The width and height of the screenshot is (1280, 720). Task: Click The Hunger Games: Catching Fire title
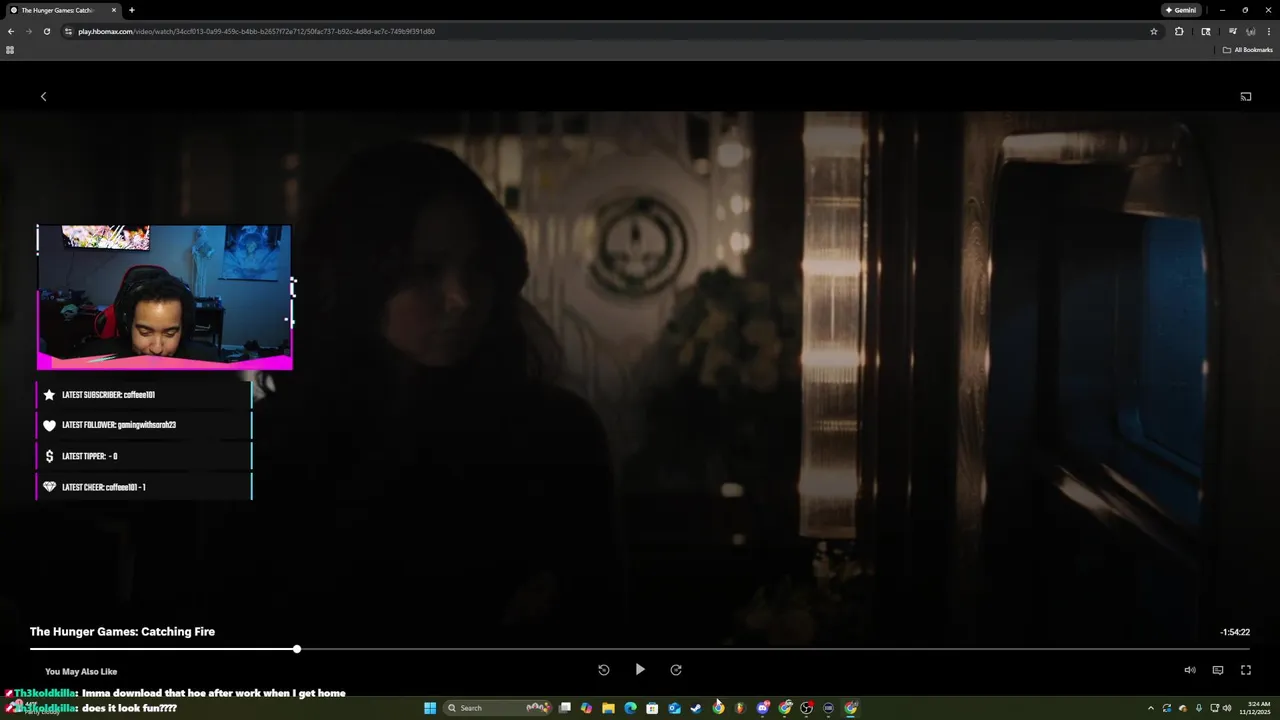[x=122, y=631]
